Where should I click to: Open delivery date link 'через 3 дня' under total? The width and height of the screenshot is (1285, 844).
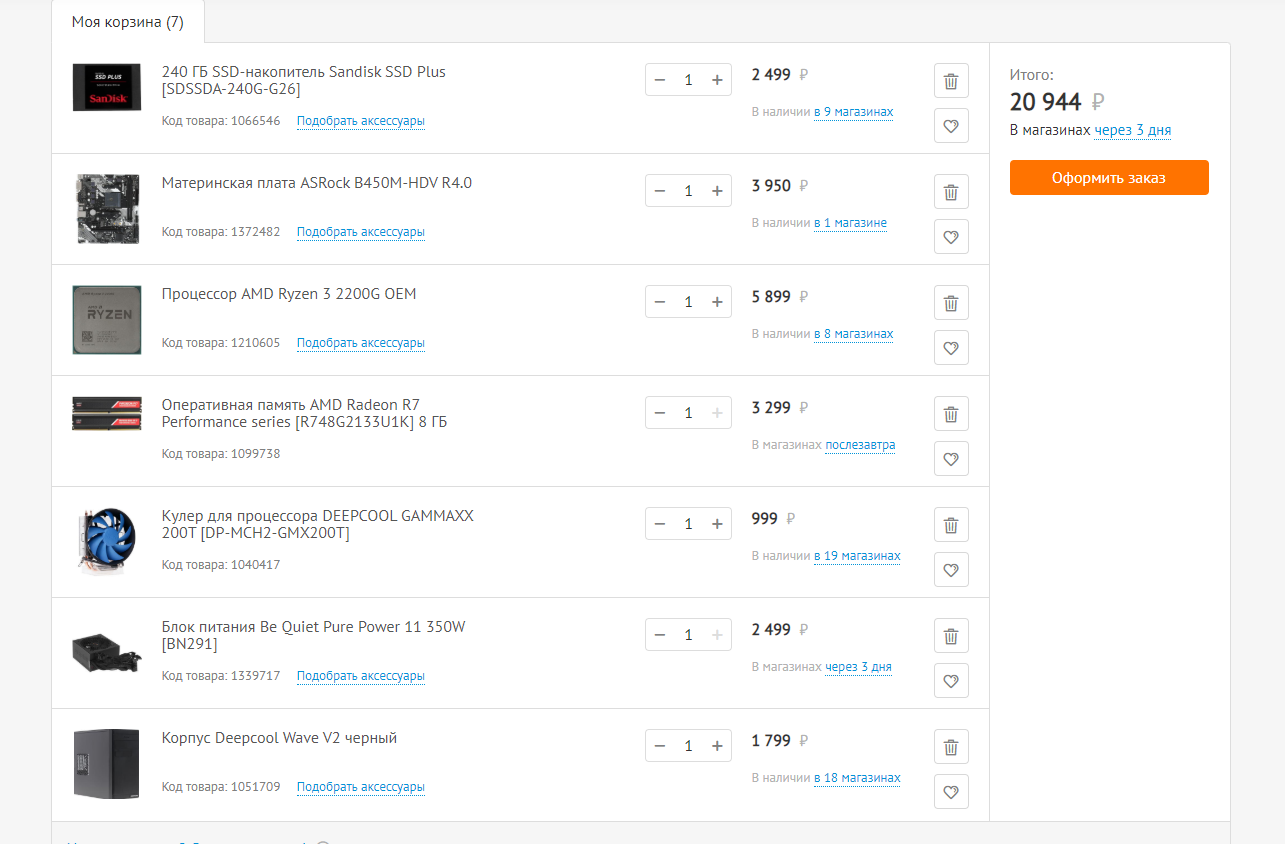1133,130
